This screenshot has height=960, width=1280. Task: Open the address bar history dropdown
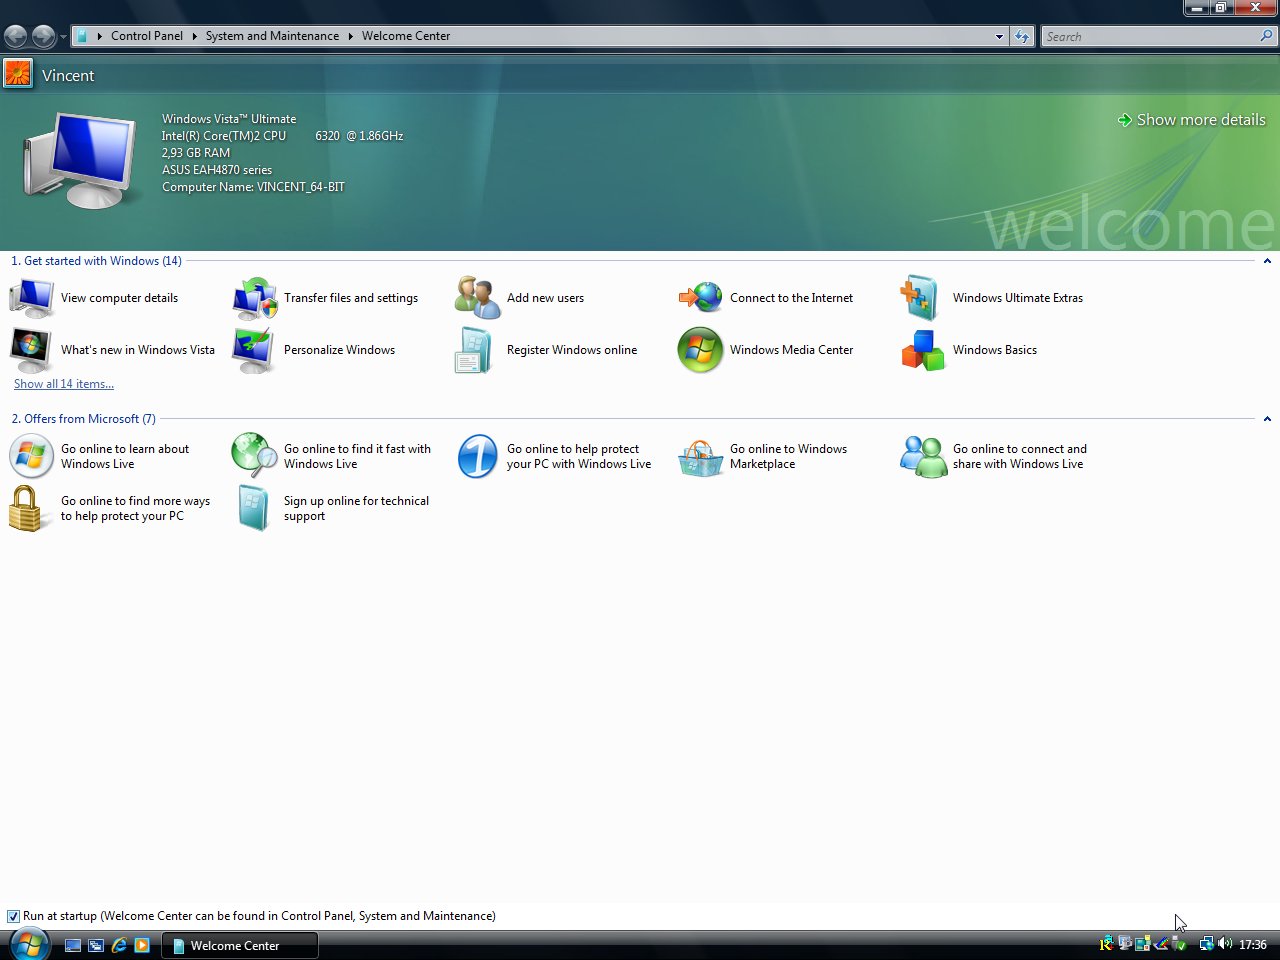pos(999,37)
